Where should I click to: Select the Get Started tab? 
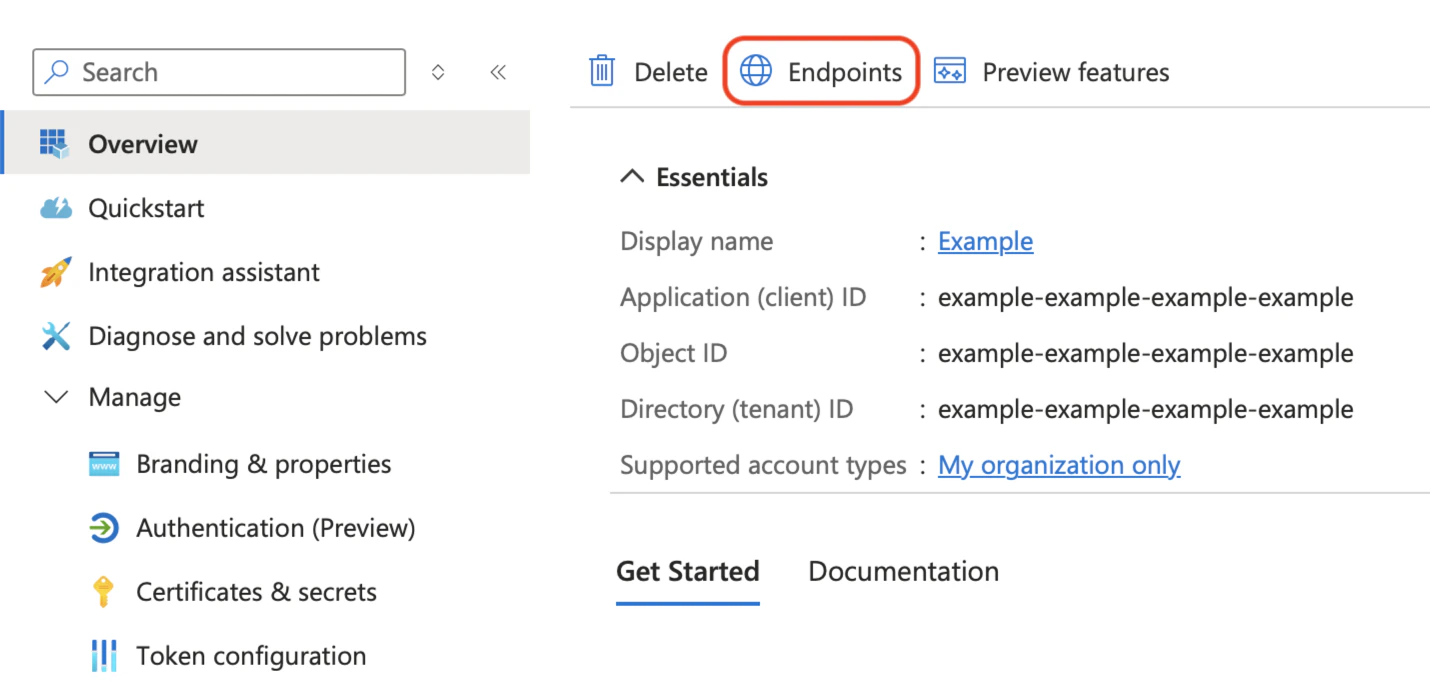(x=687, y=571)
